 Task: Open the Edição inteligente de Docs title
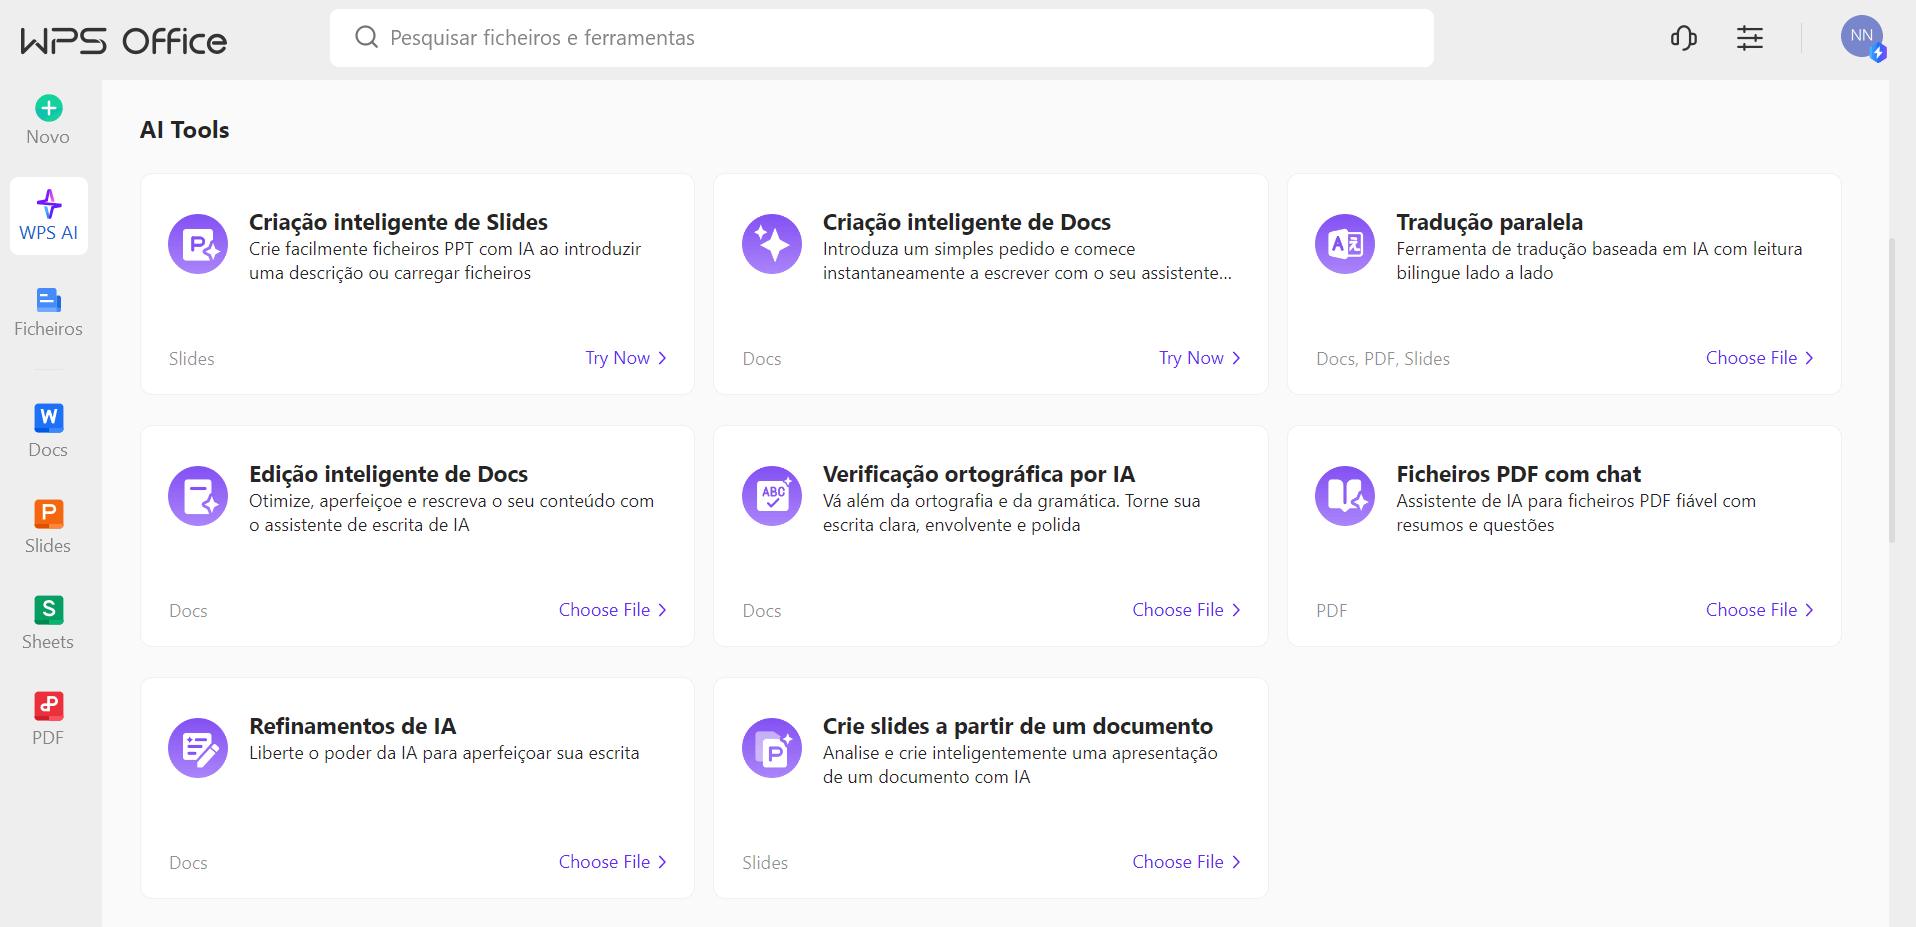(x=388, y=474)
